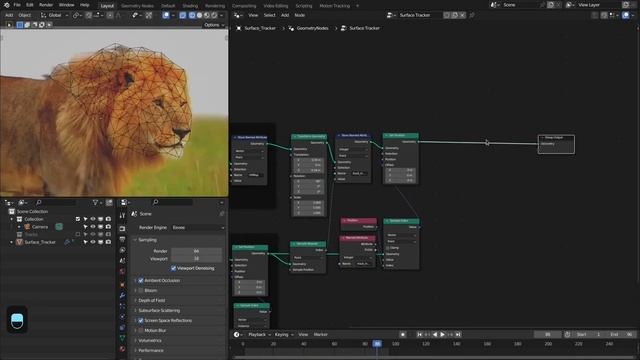The width and height of the screenshot is (640, 360).
Task: Toggle exclude checkbox for Collection
Action: (78, 219)
